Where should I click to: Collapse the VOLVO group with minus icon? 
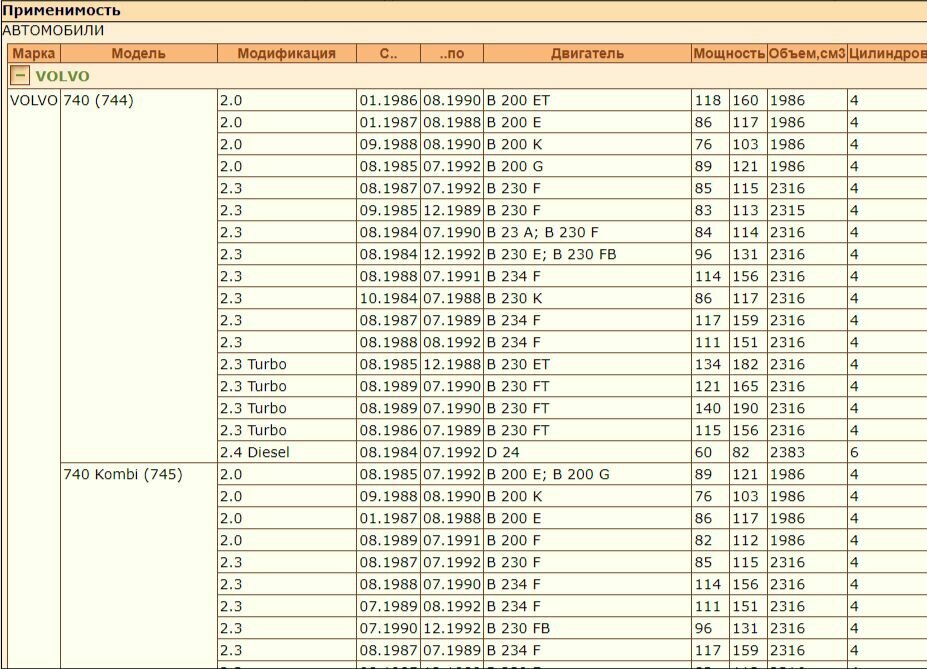[x=20, y=75]
